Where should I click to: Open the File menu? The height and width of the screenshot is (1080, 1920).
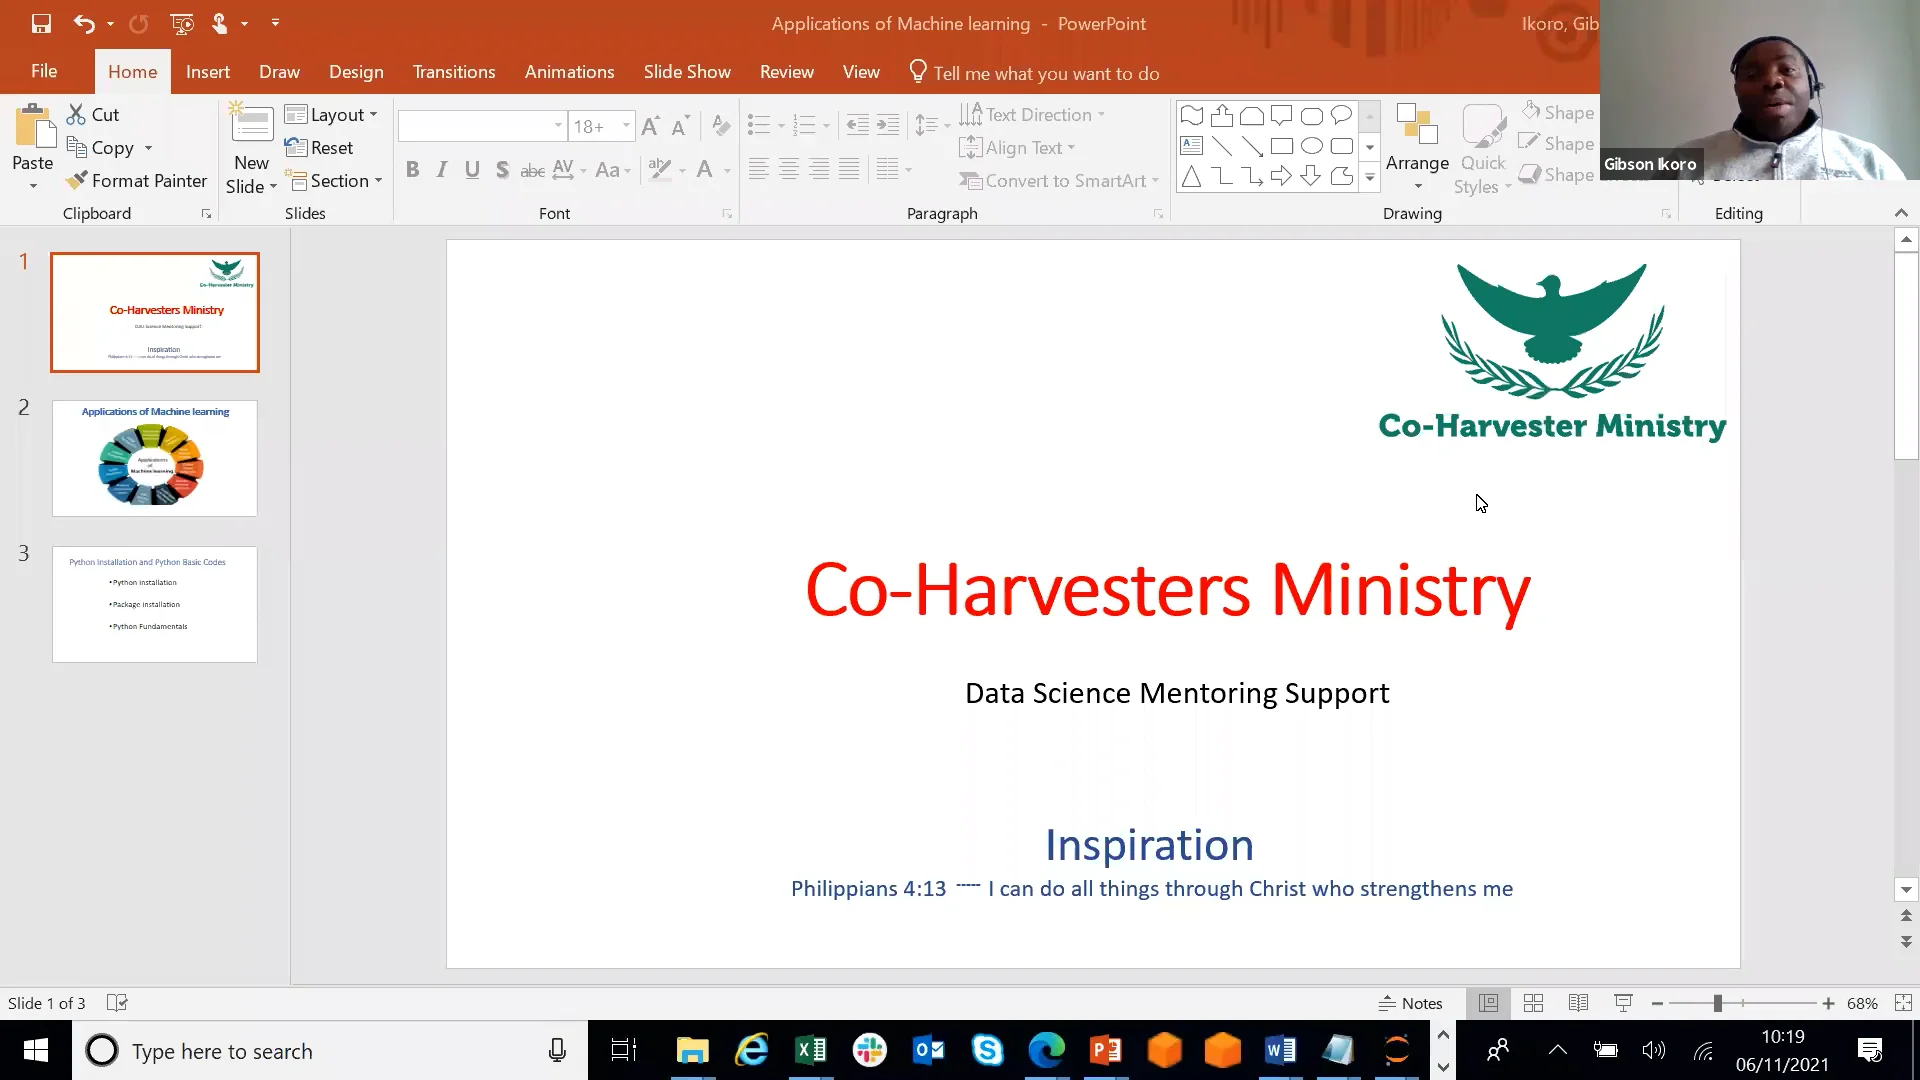click(x=44, y=71)
